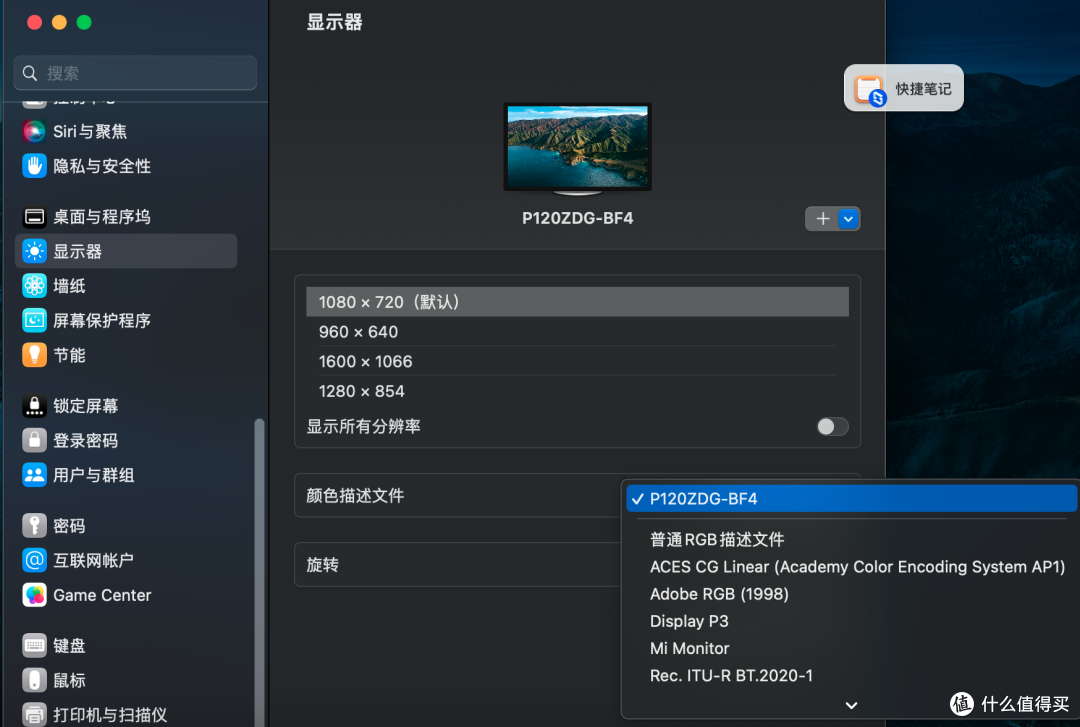Open the 墙纸 flower icon

coord(34,286)
